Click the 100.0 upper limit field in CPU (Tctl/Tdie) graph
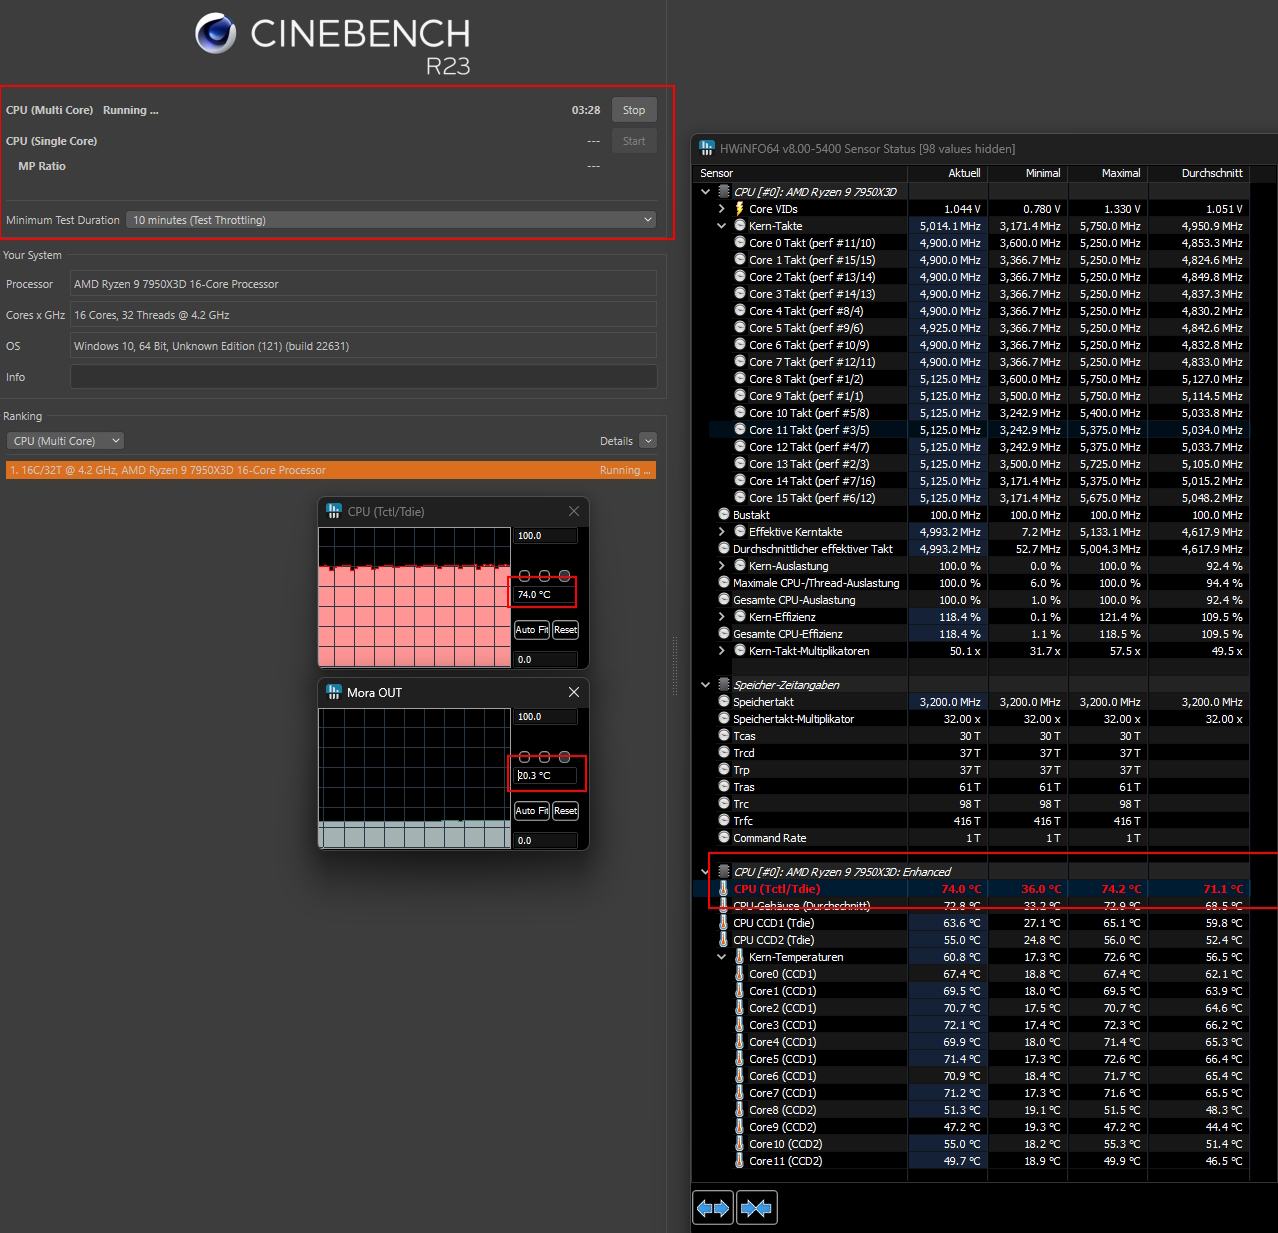Screen dimensions: 1278x1233 click(546, 536)
